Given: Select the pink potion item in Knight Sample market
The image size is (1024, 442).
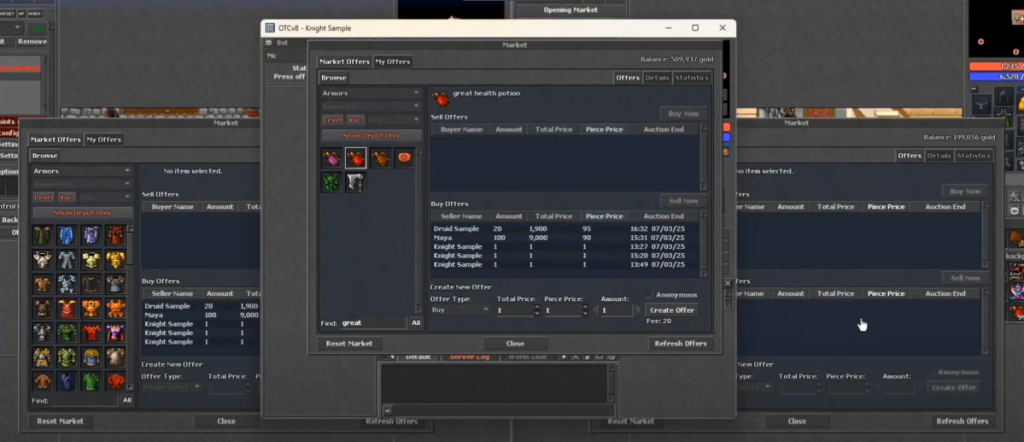Looking at the screenshot, I should [x=332, y=158].
